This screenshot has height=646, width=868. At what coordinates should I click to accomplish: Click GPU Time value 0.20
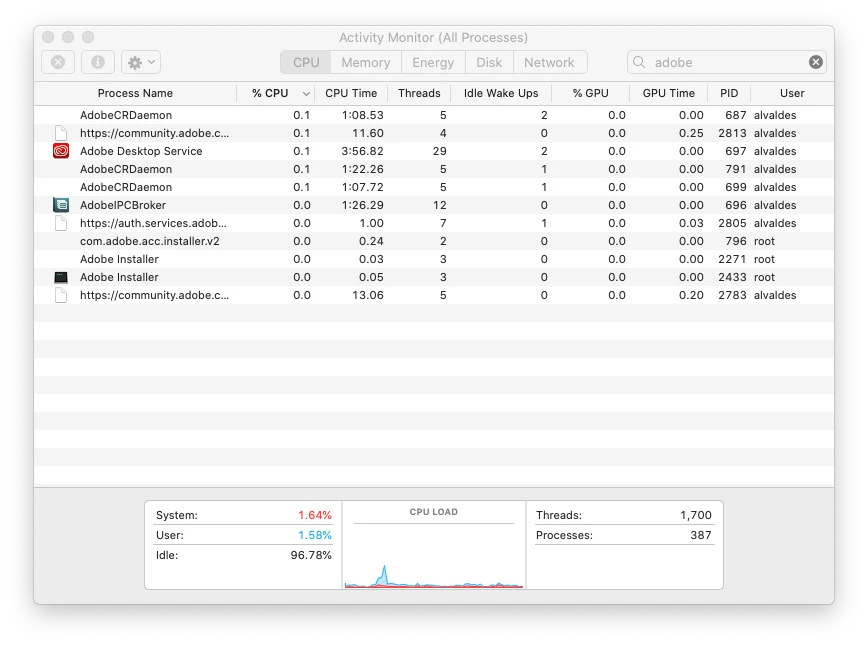point(691,295)
